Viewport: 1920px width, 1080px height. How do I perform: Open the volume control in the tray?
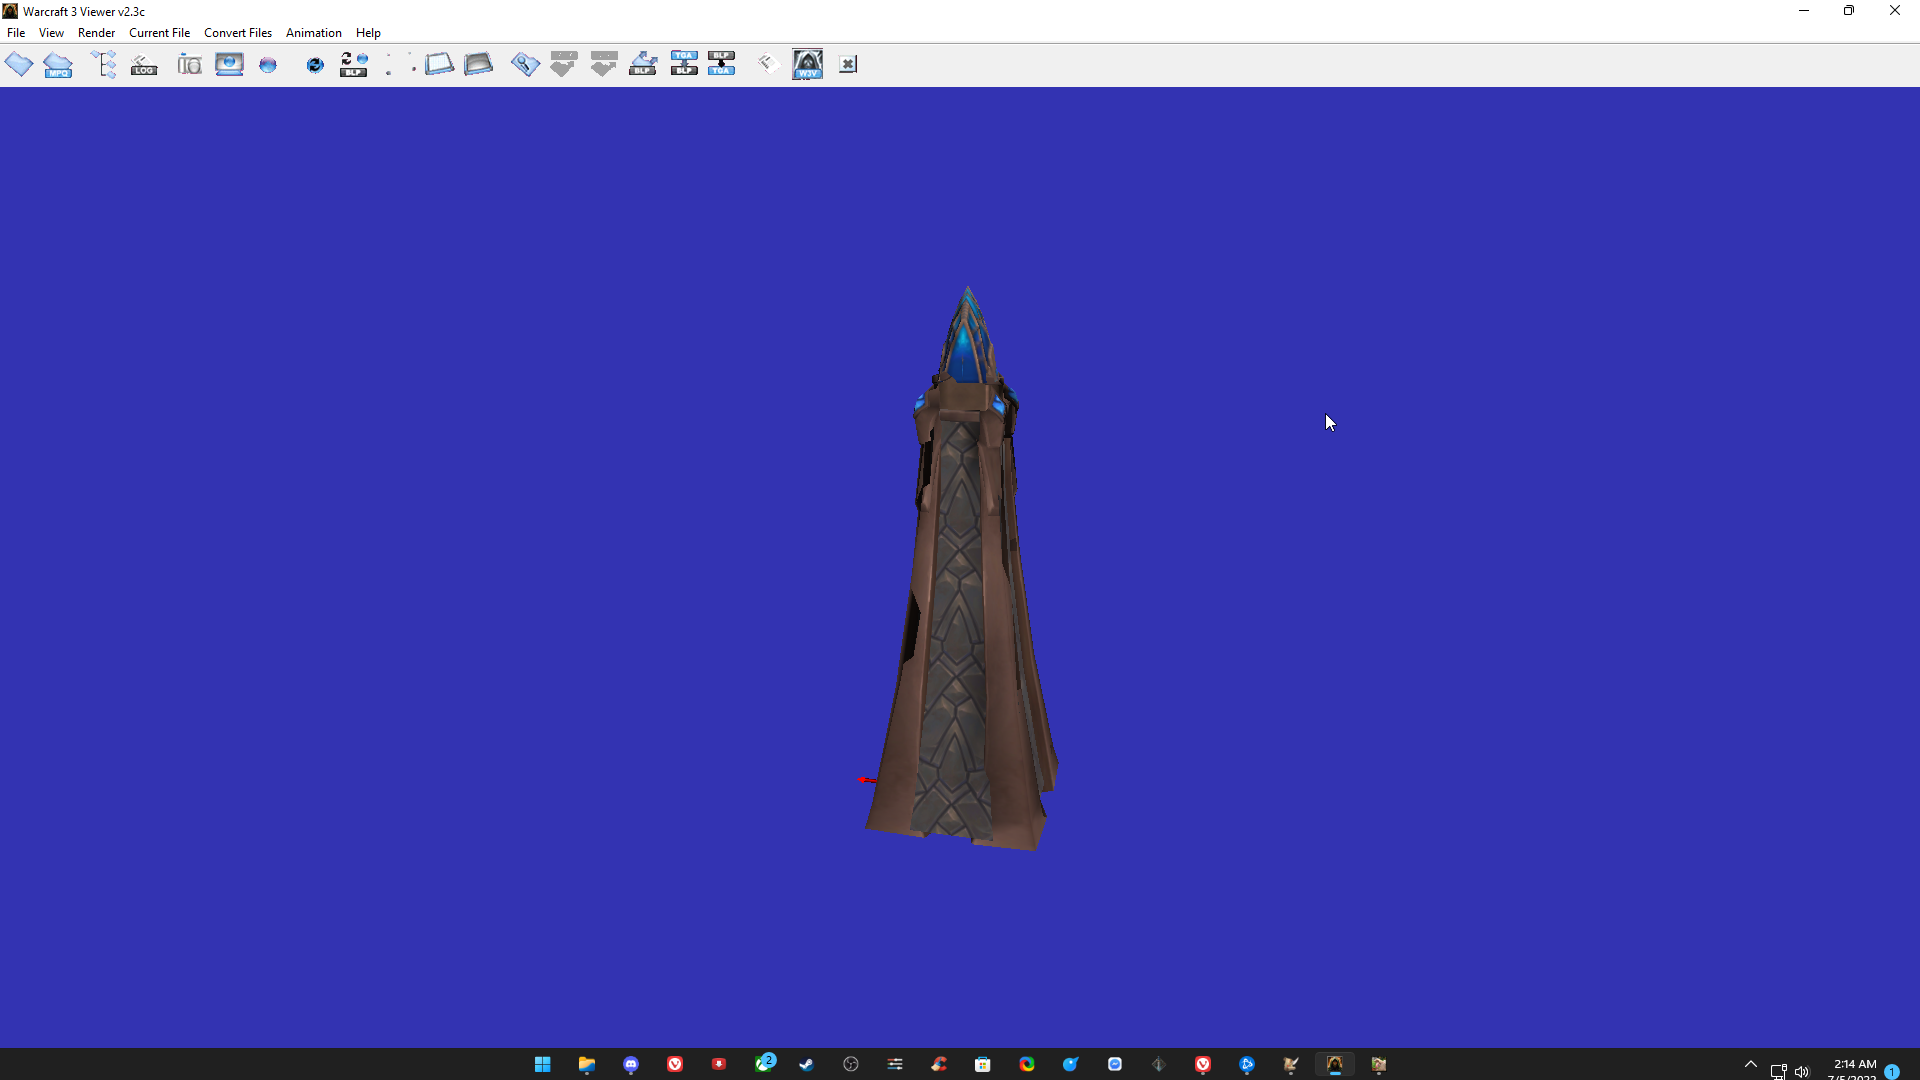[1802, 1071]
